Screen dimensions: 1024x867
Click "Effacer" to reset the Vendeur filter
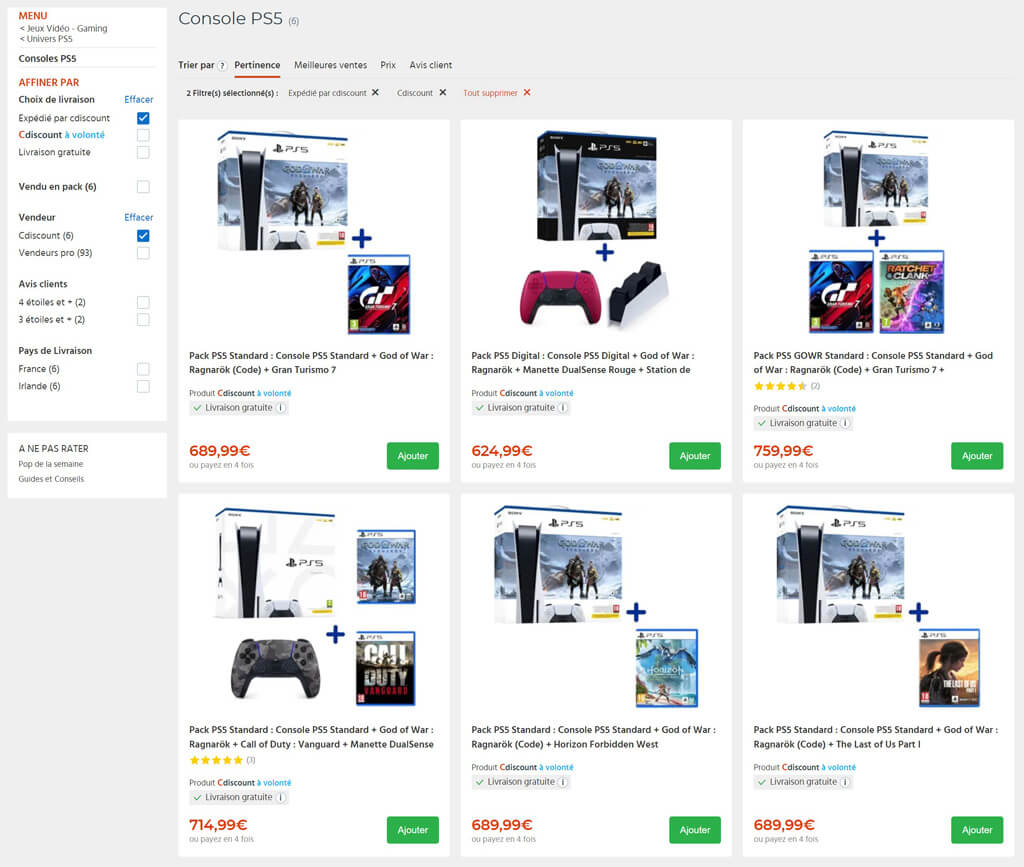click(x=139, y=217)
